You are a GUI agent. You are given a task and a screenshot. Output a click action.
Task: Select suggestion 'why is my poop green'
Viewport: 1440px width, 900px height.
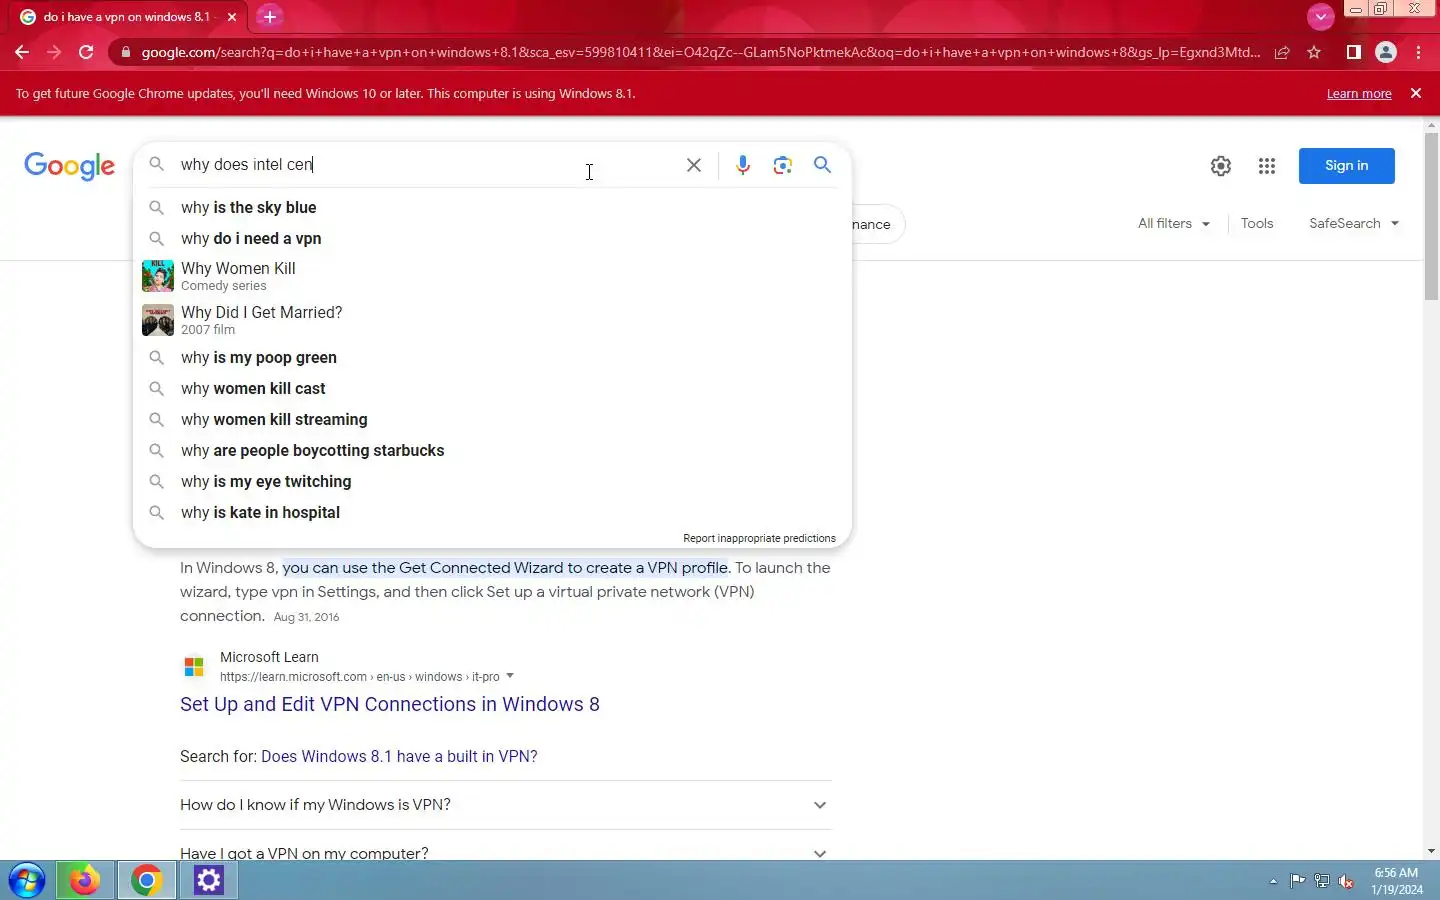click(492, 358)
